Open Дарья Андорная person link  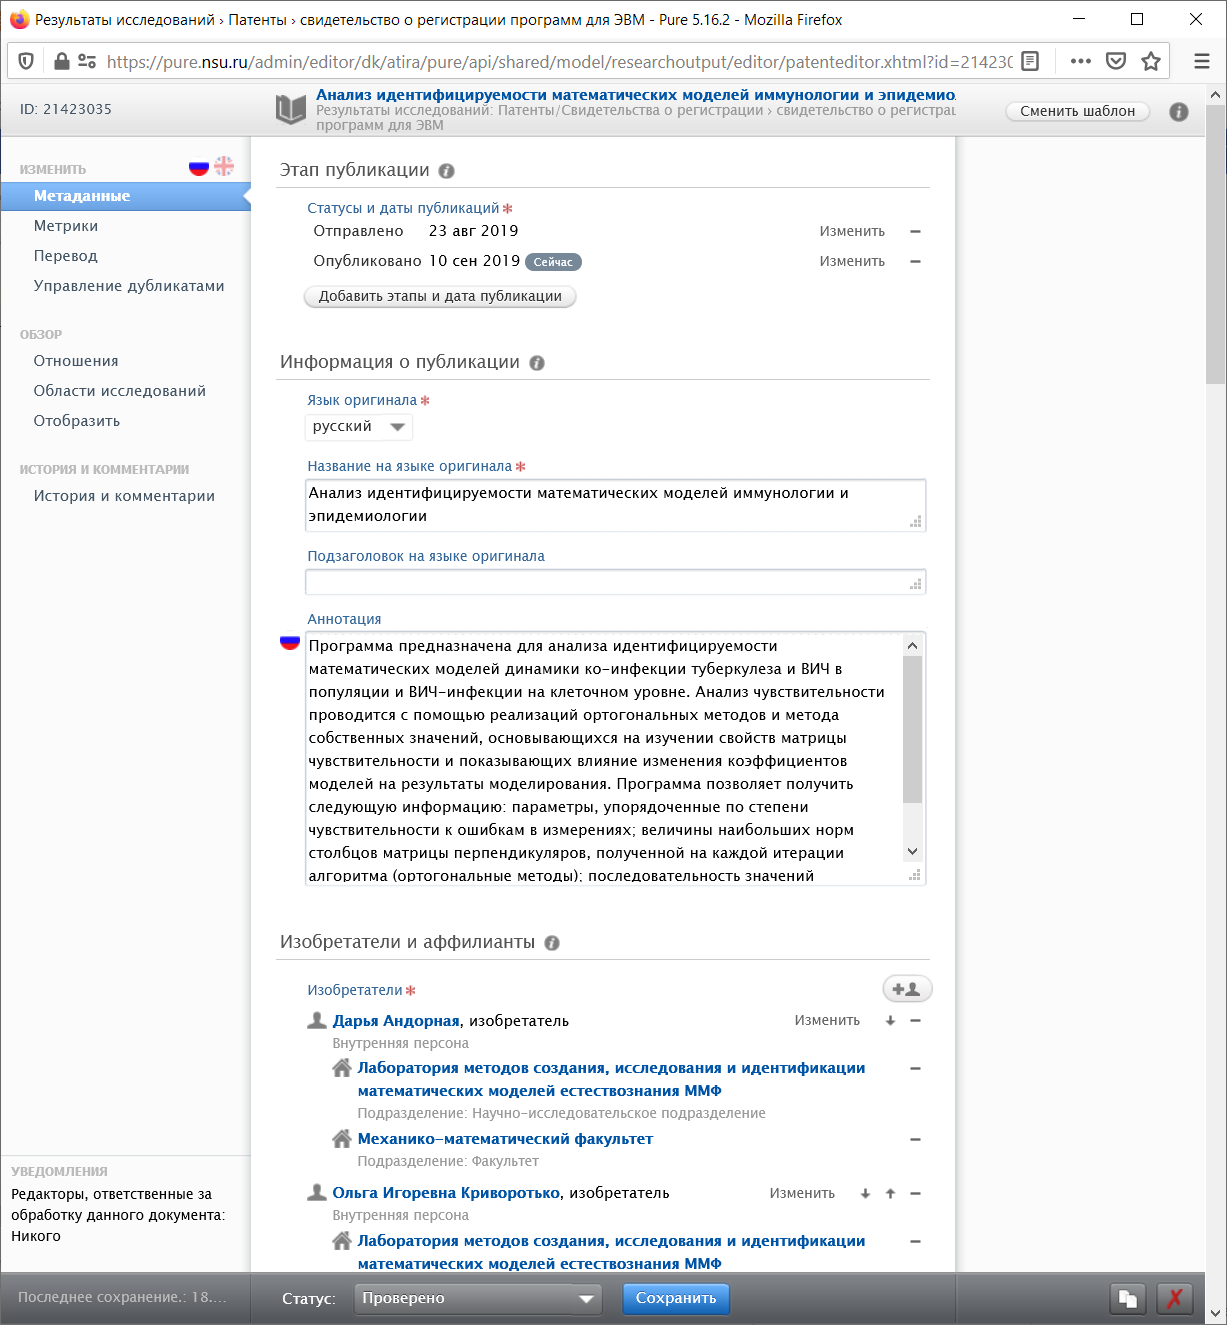396,1021
